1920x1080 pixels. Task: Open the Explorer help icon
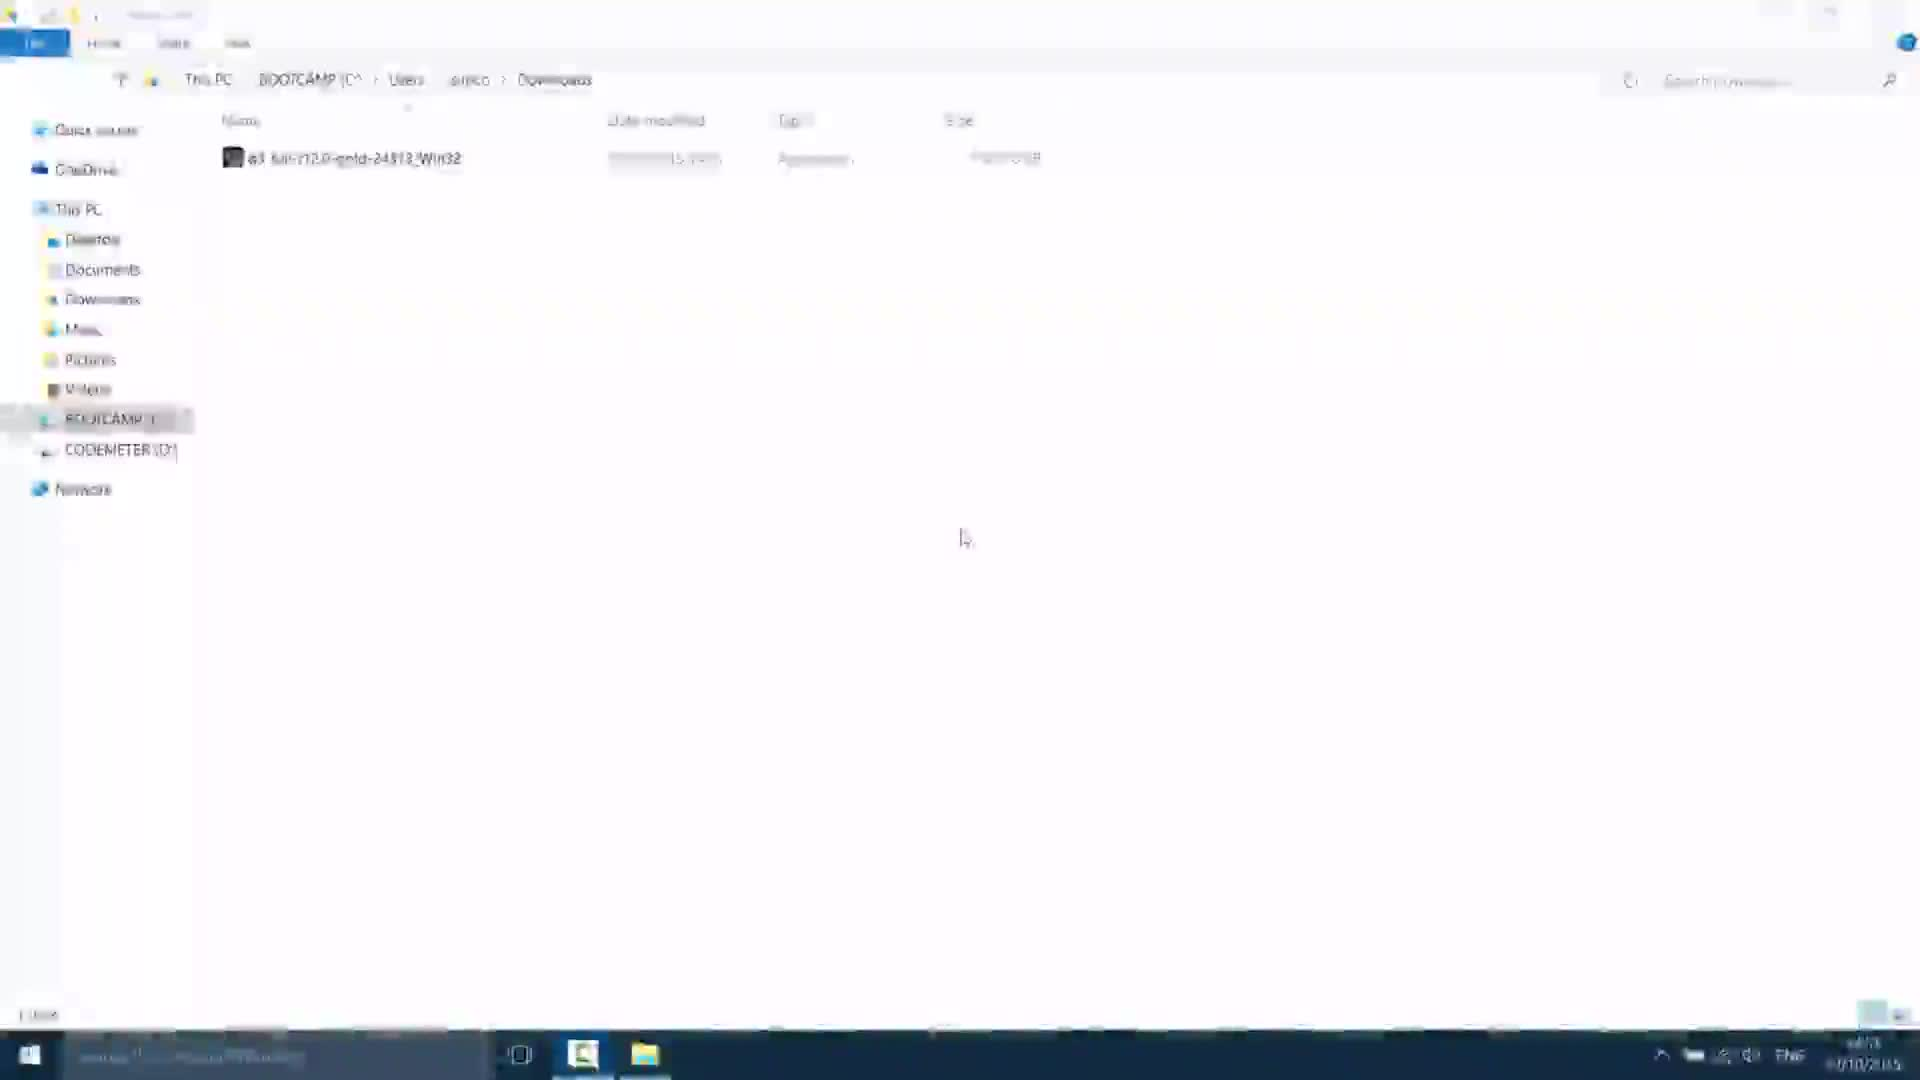point(1906,43)
